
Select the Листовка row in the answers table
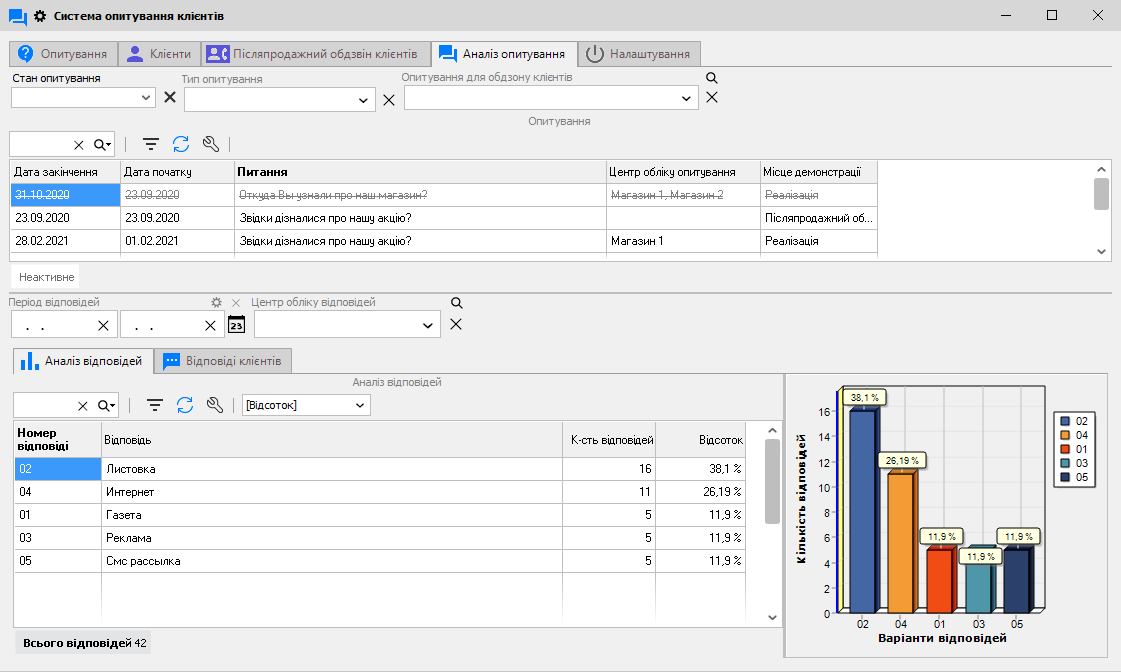click(x=330, y=468)
